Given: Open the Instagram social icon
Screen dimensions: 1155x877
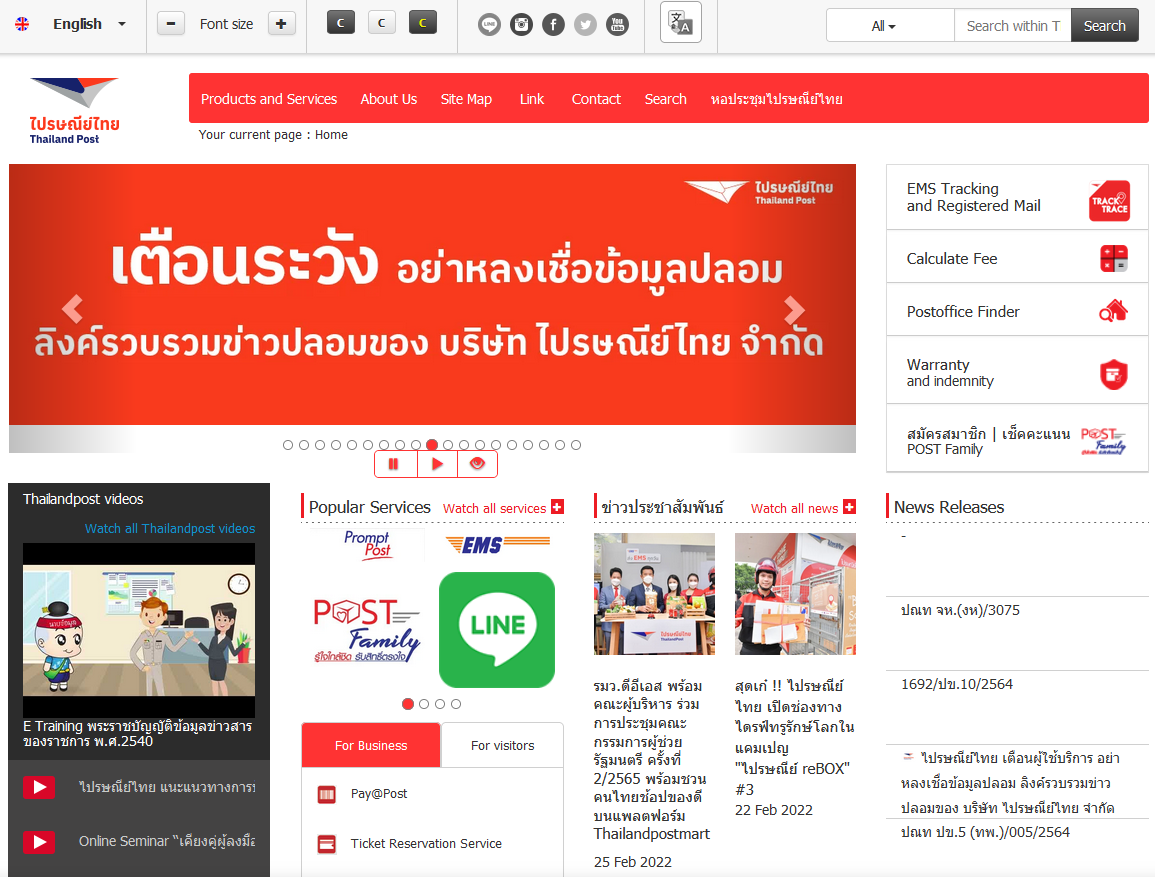Looking at the screenshot, I should tap(522, 25).
